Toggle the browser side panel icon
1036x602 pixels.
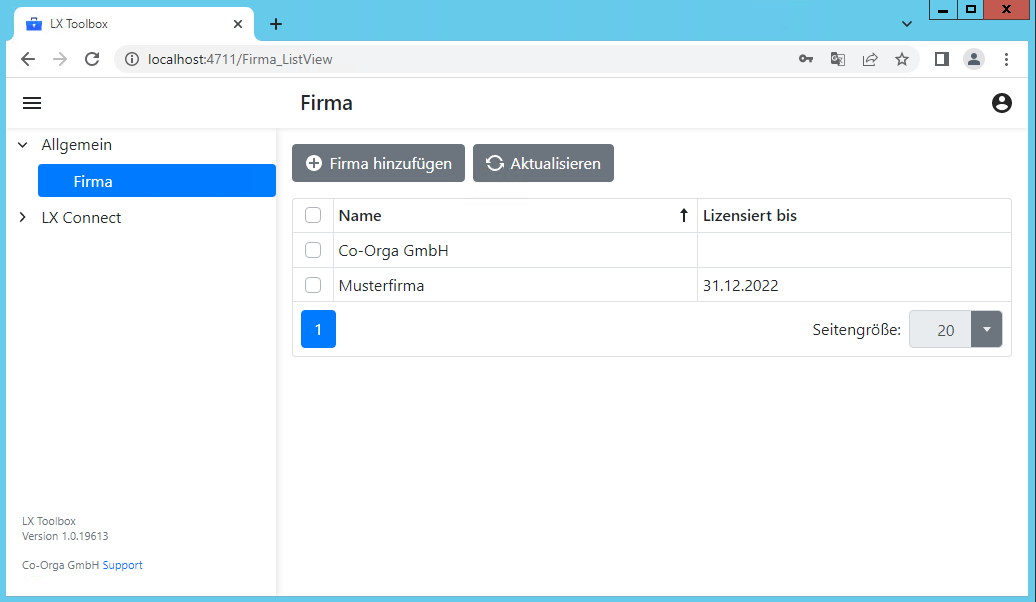pos(941,59)
